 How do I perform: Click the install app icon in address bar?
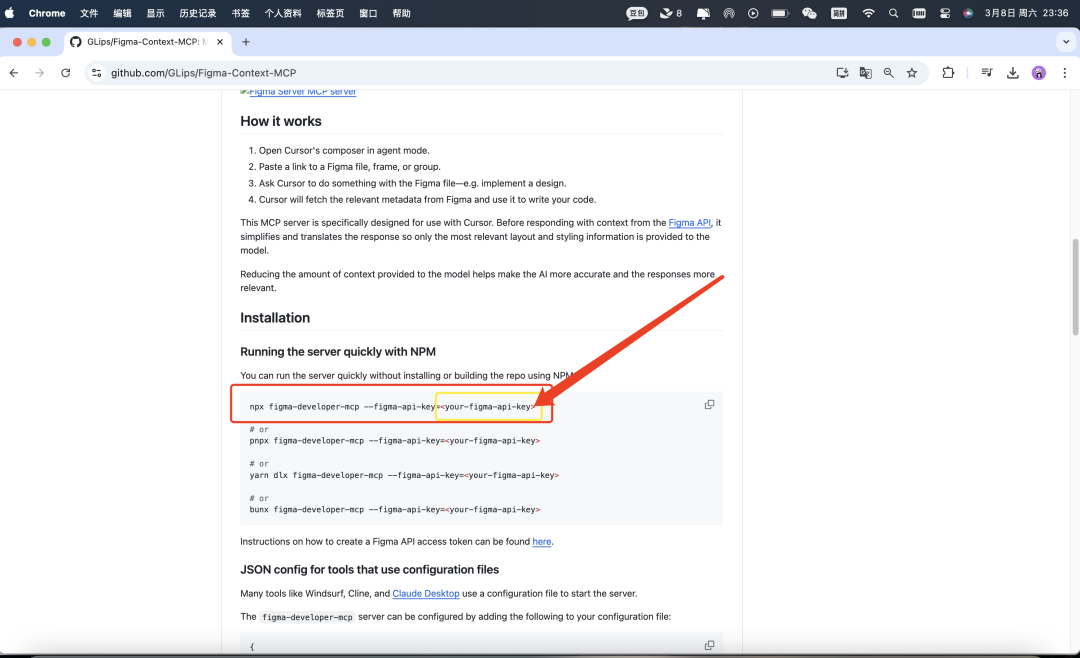[843, 73]
